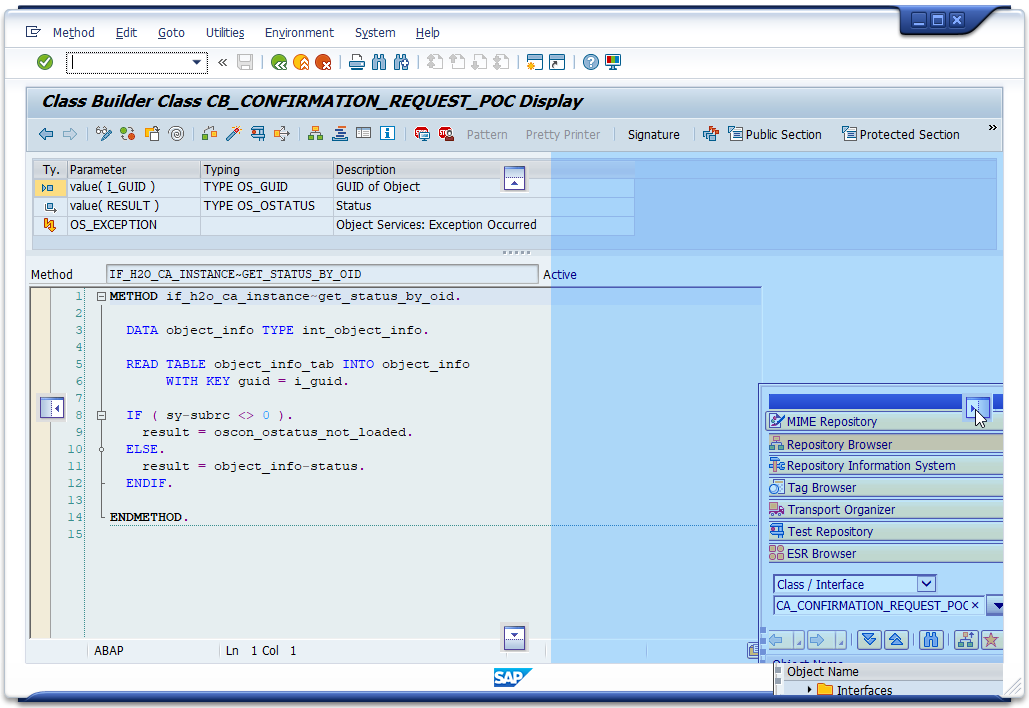Click the green Back icon in standard toolbar
Viewport: 1029px width, 708px height.
[279, 62]
